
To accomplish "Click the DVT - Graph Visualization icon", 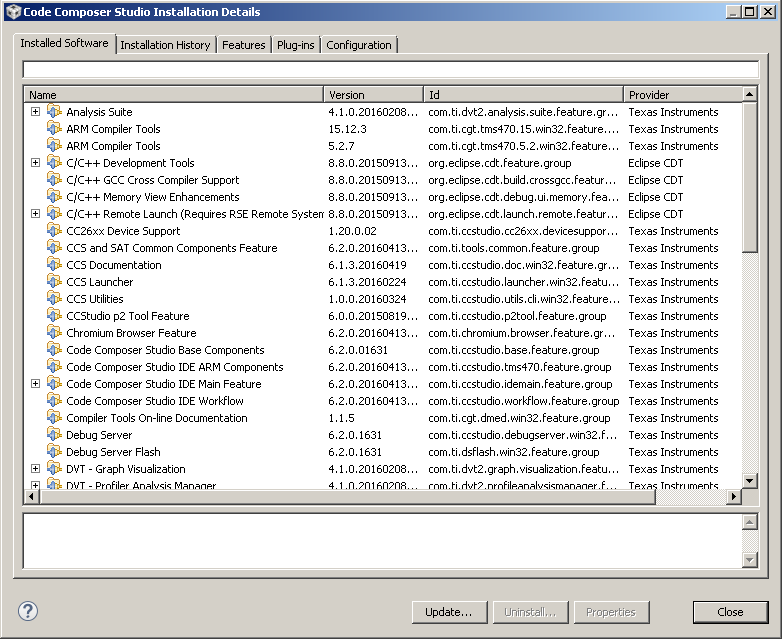I will [x=54, y=468].
